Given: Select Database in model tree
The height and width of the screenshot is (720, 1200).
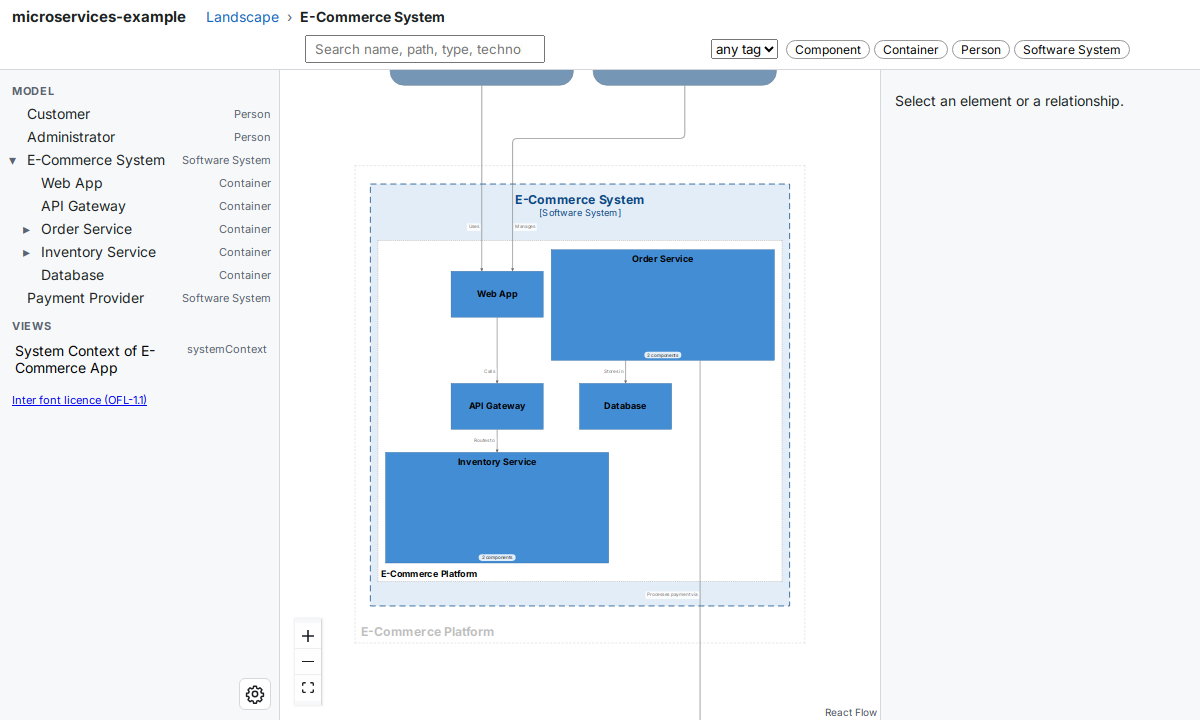Looking at the screenshot, I should coord(140,275).
